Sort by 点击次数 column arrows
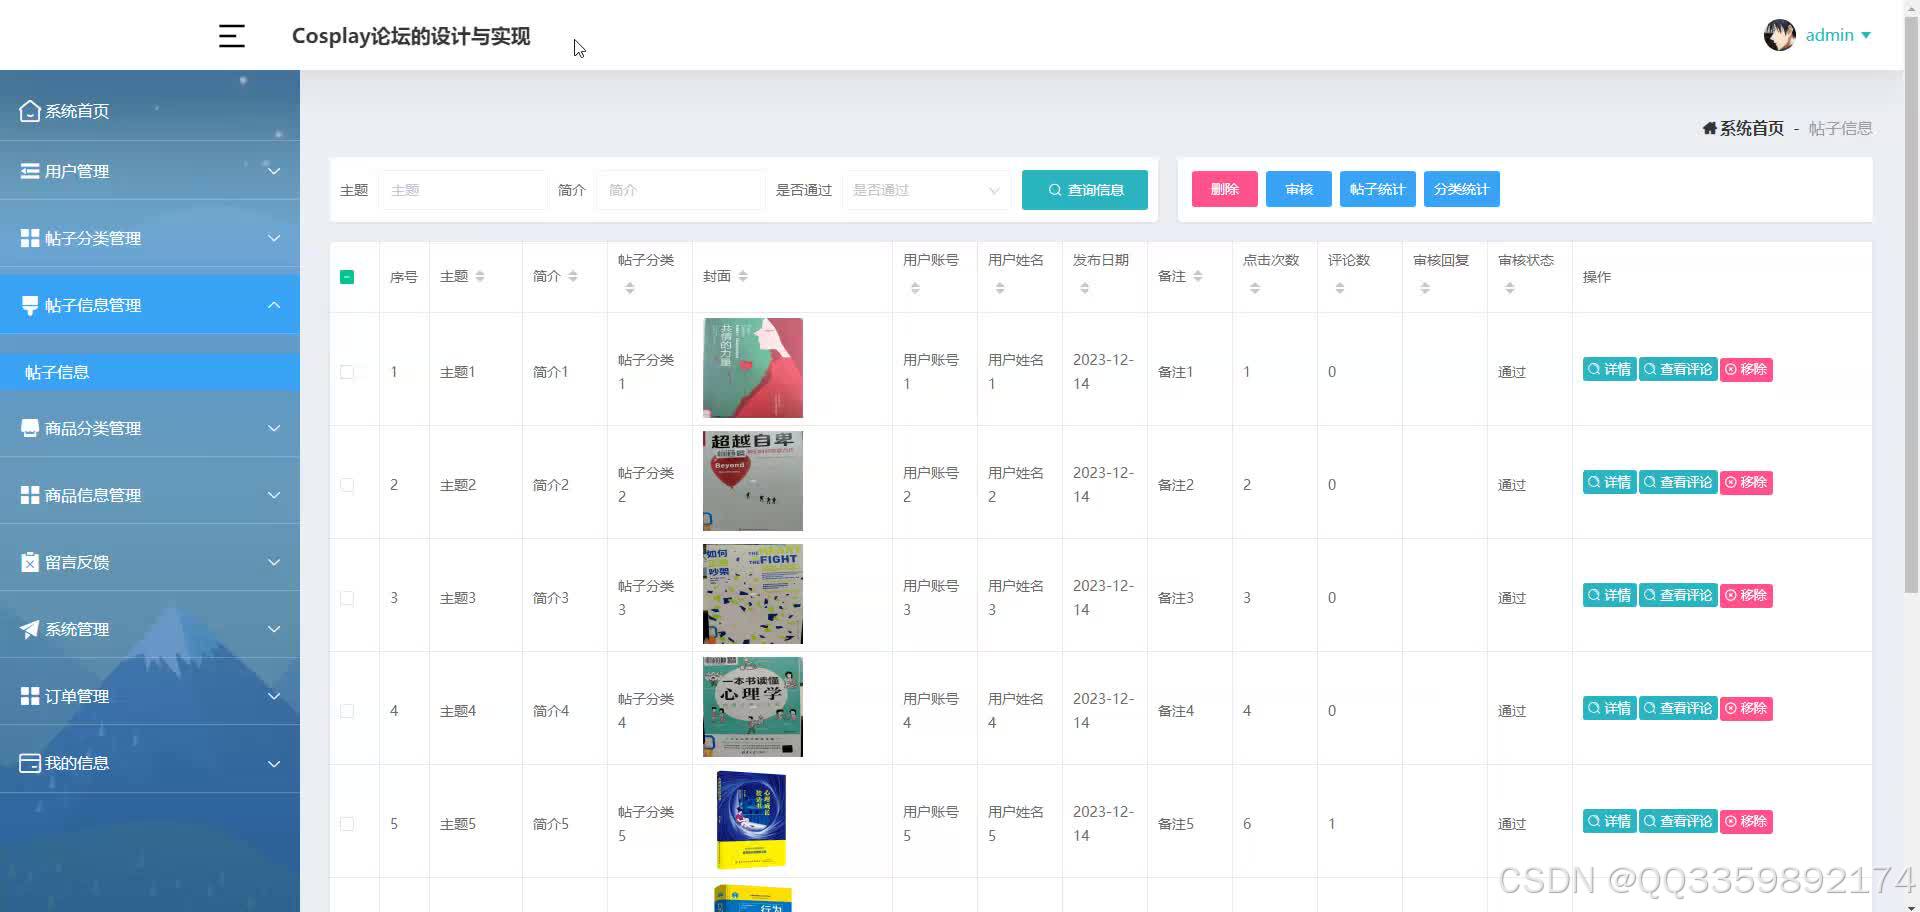This screenshot has height=912, width=1920. click(1255, 288)
